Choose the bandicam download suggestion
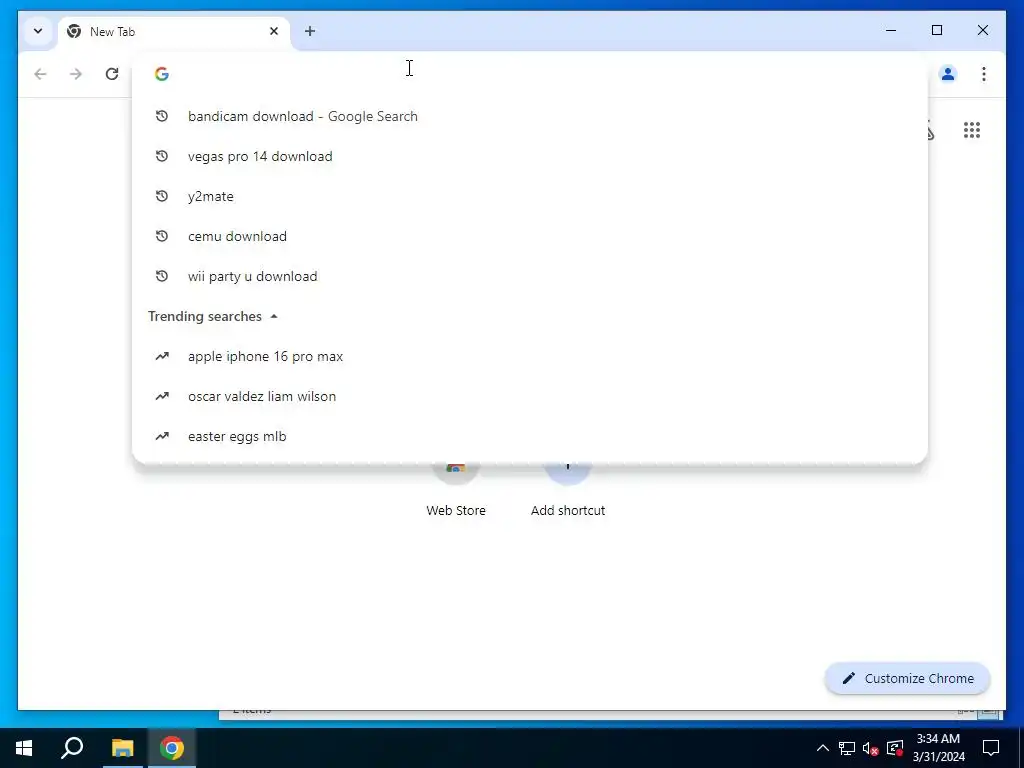This screenshot has width=1024, height=768. [x=530, y=116]
